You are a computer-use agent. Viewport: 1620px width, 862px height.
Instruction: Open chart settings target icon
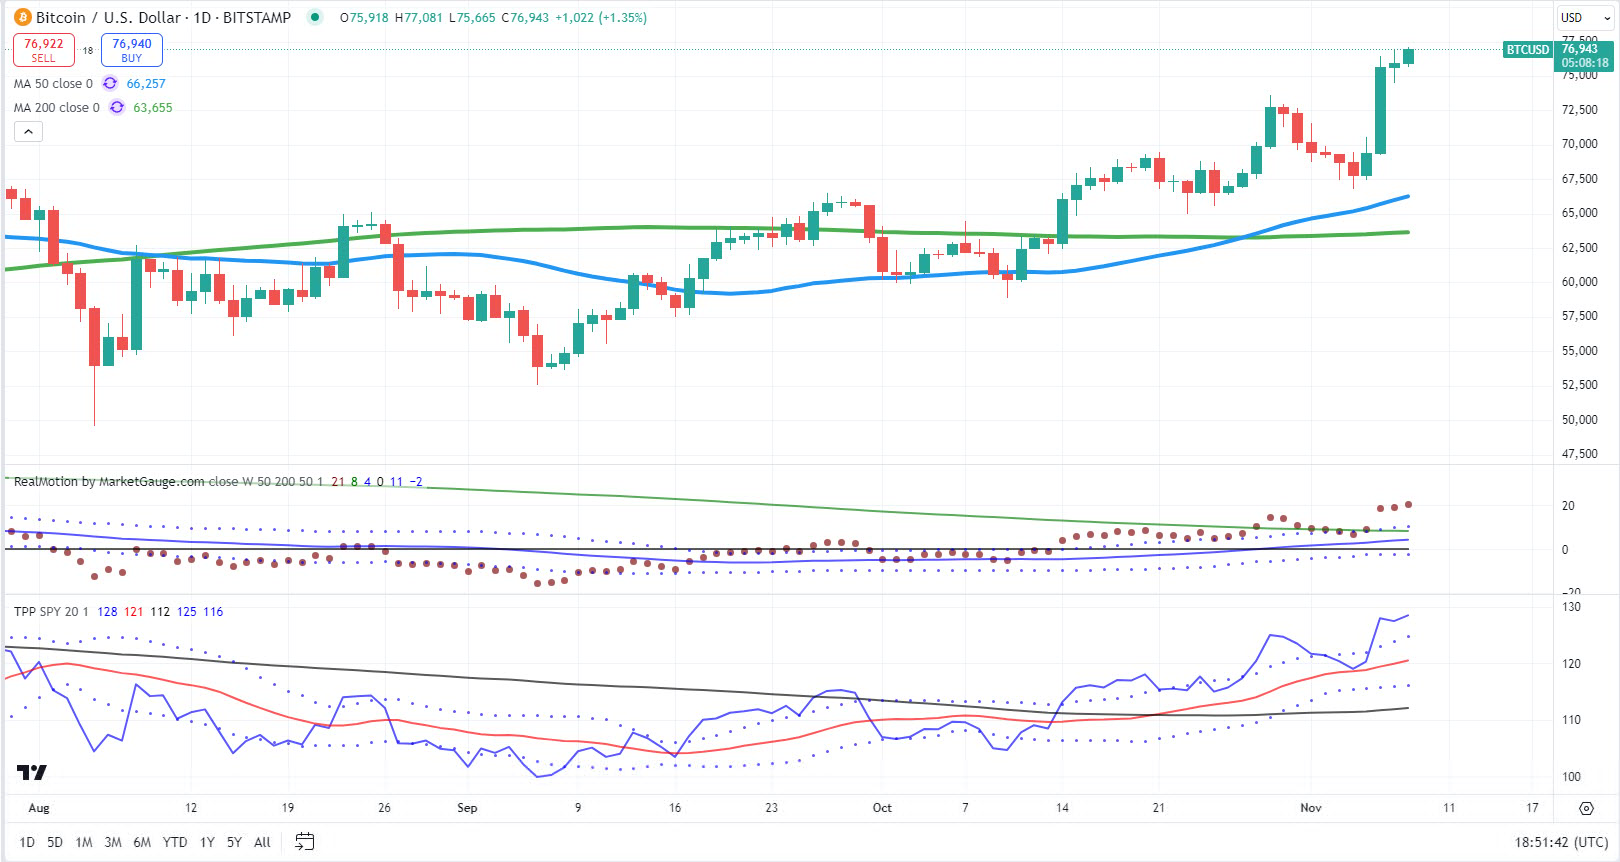[x=1586, y=808]
